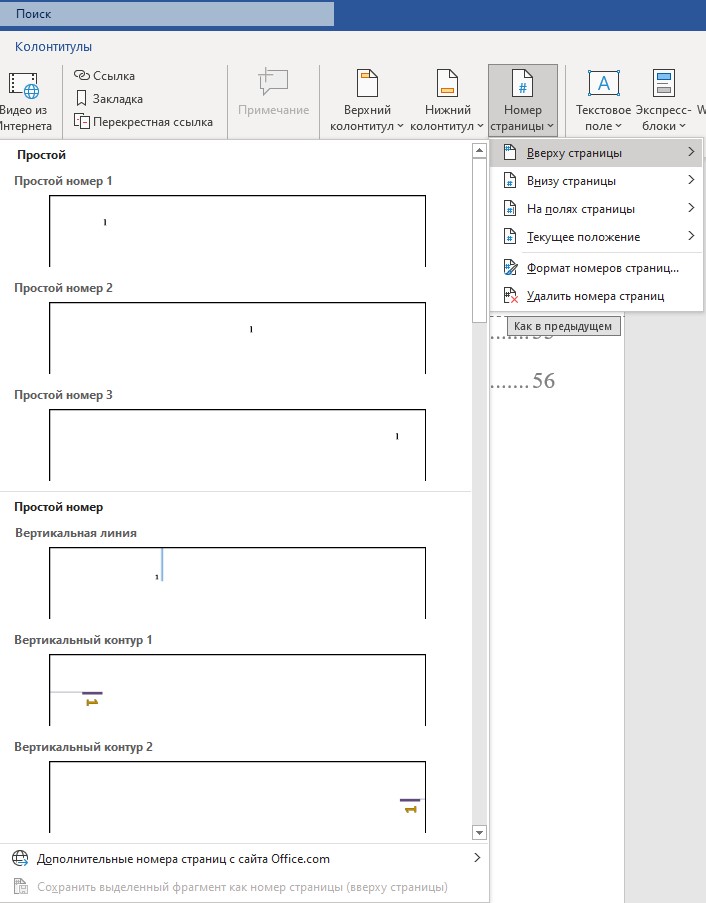Expand the Текущее положение submenu arrow

(x=690, y=237)
